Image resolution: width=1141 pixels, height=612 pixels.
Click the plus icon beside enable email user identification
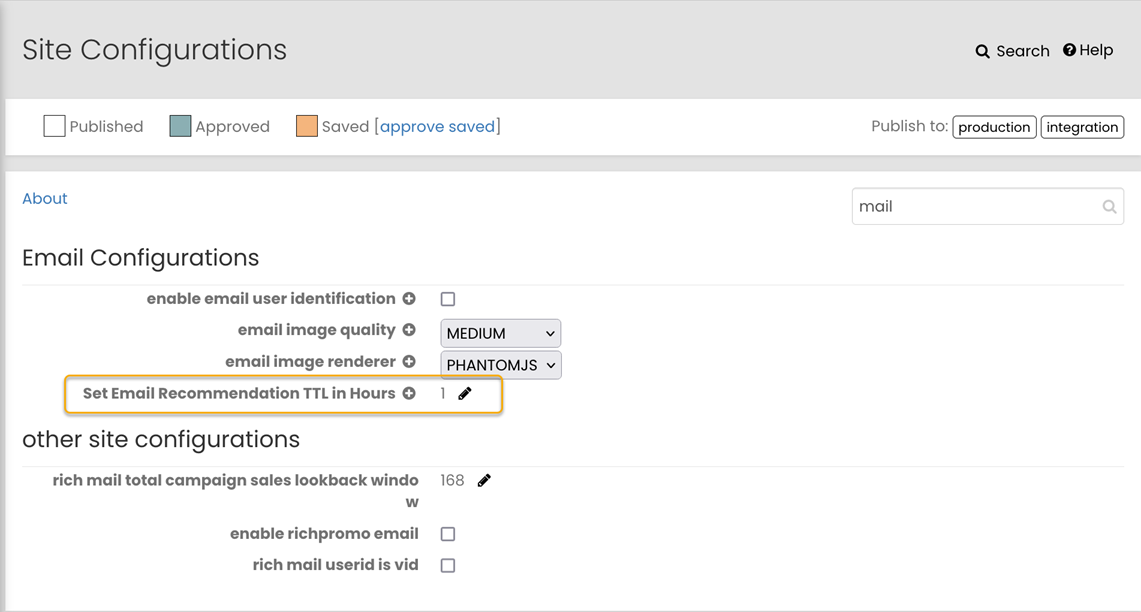click(409, 299)
